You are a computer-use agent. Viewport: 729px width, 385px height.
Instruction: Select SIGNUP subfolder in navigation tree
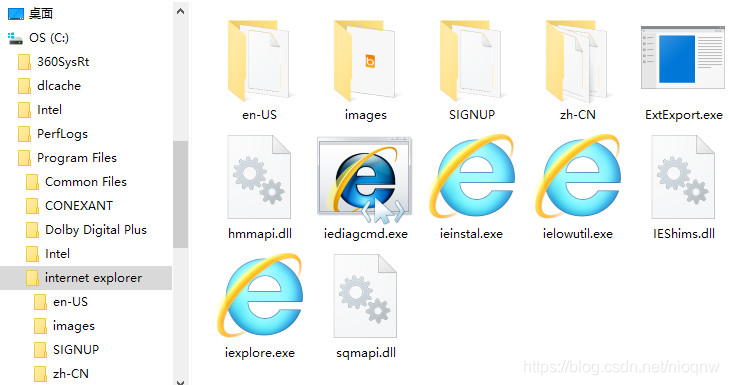coord(66,350)
